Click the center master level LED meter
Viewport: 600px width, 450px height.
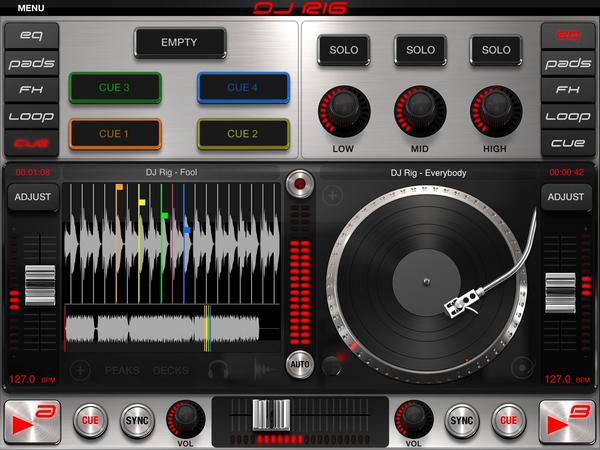click(300, 275)
